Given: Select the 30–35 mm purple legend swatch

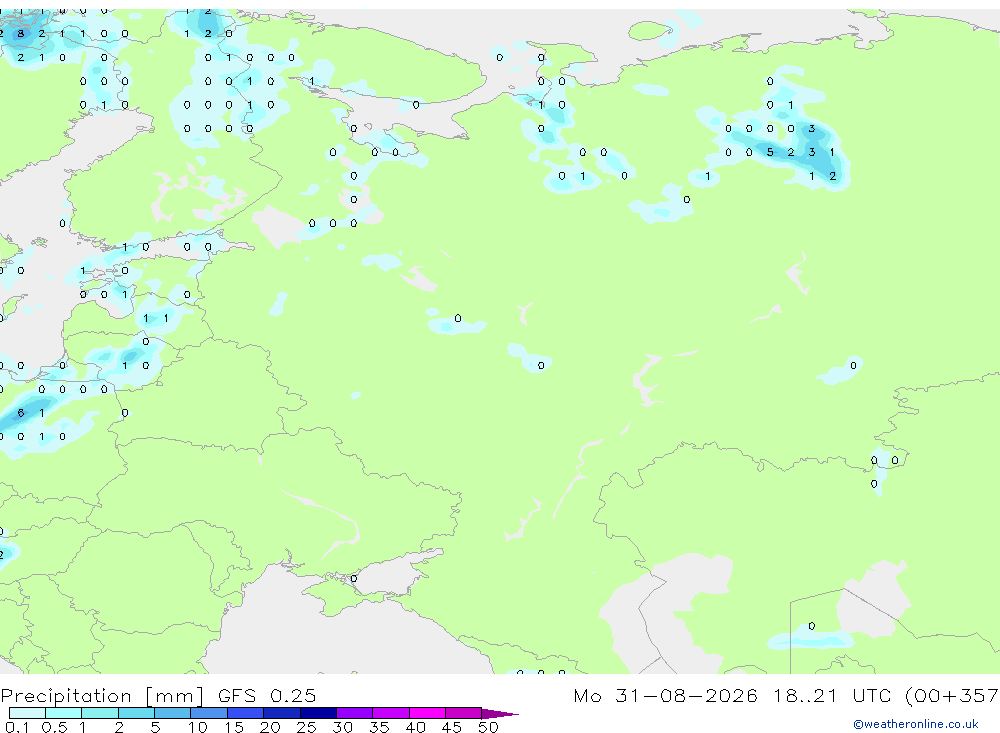Looking at the screenshot, I should [x=354, y=713].
